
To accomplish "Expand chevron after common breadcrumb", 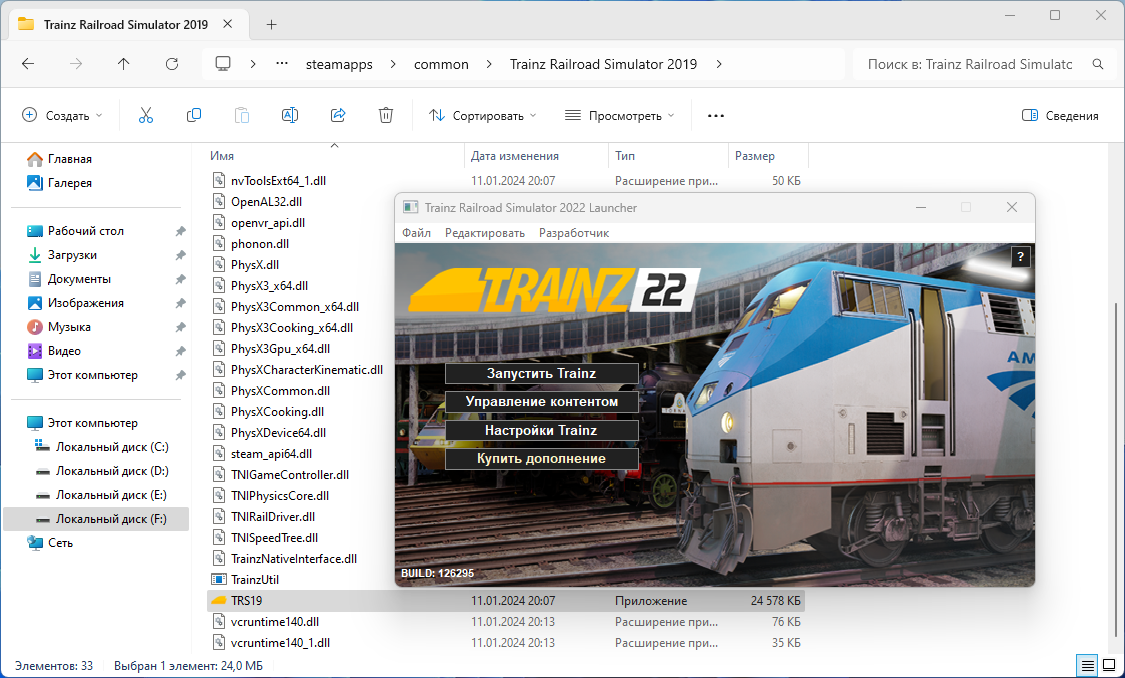I will (x=489, y=64).
